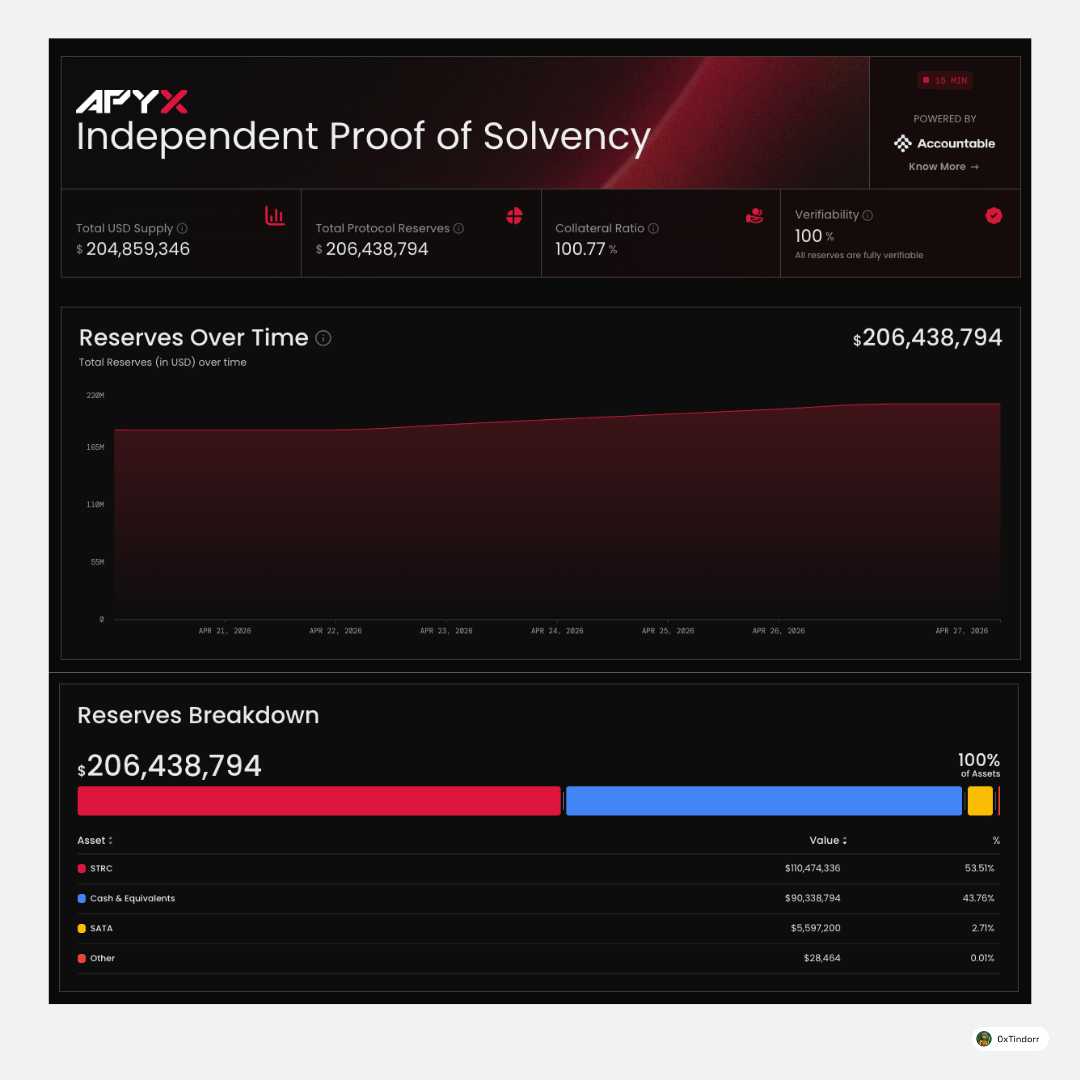Click the 0xTindorr username badge text
1080x1080 pixels.
[x=1018, y=1039]
